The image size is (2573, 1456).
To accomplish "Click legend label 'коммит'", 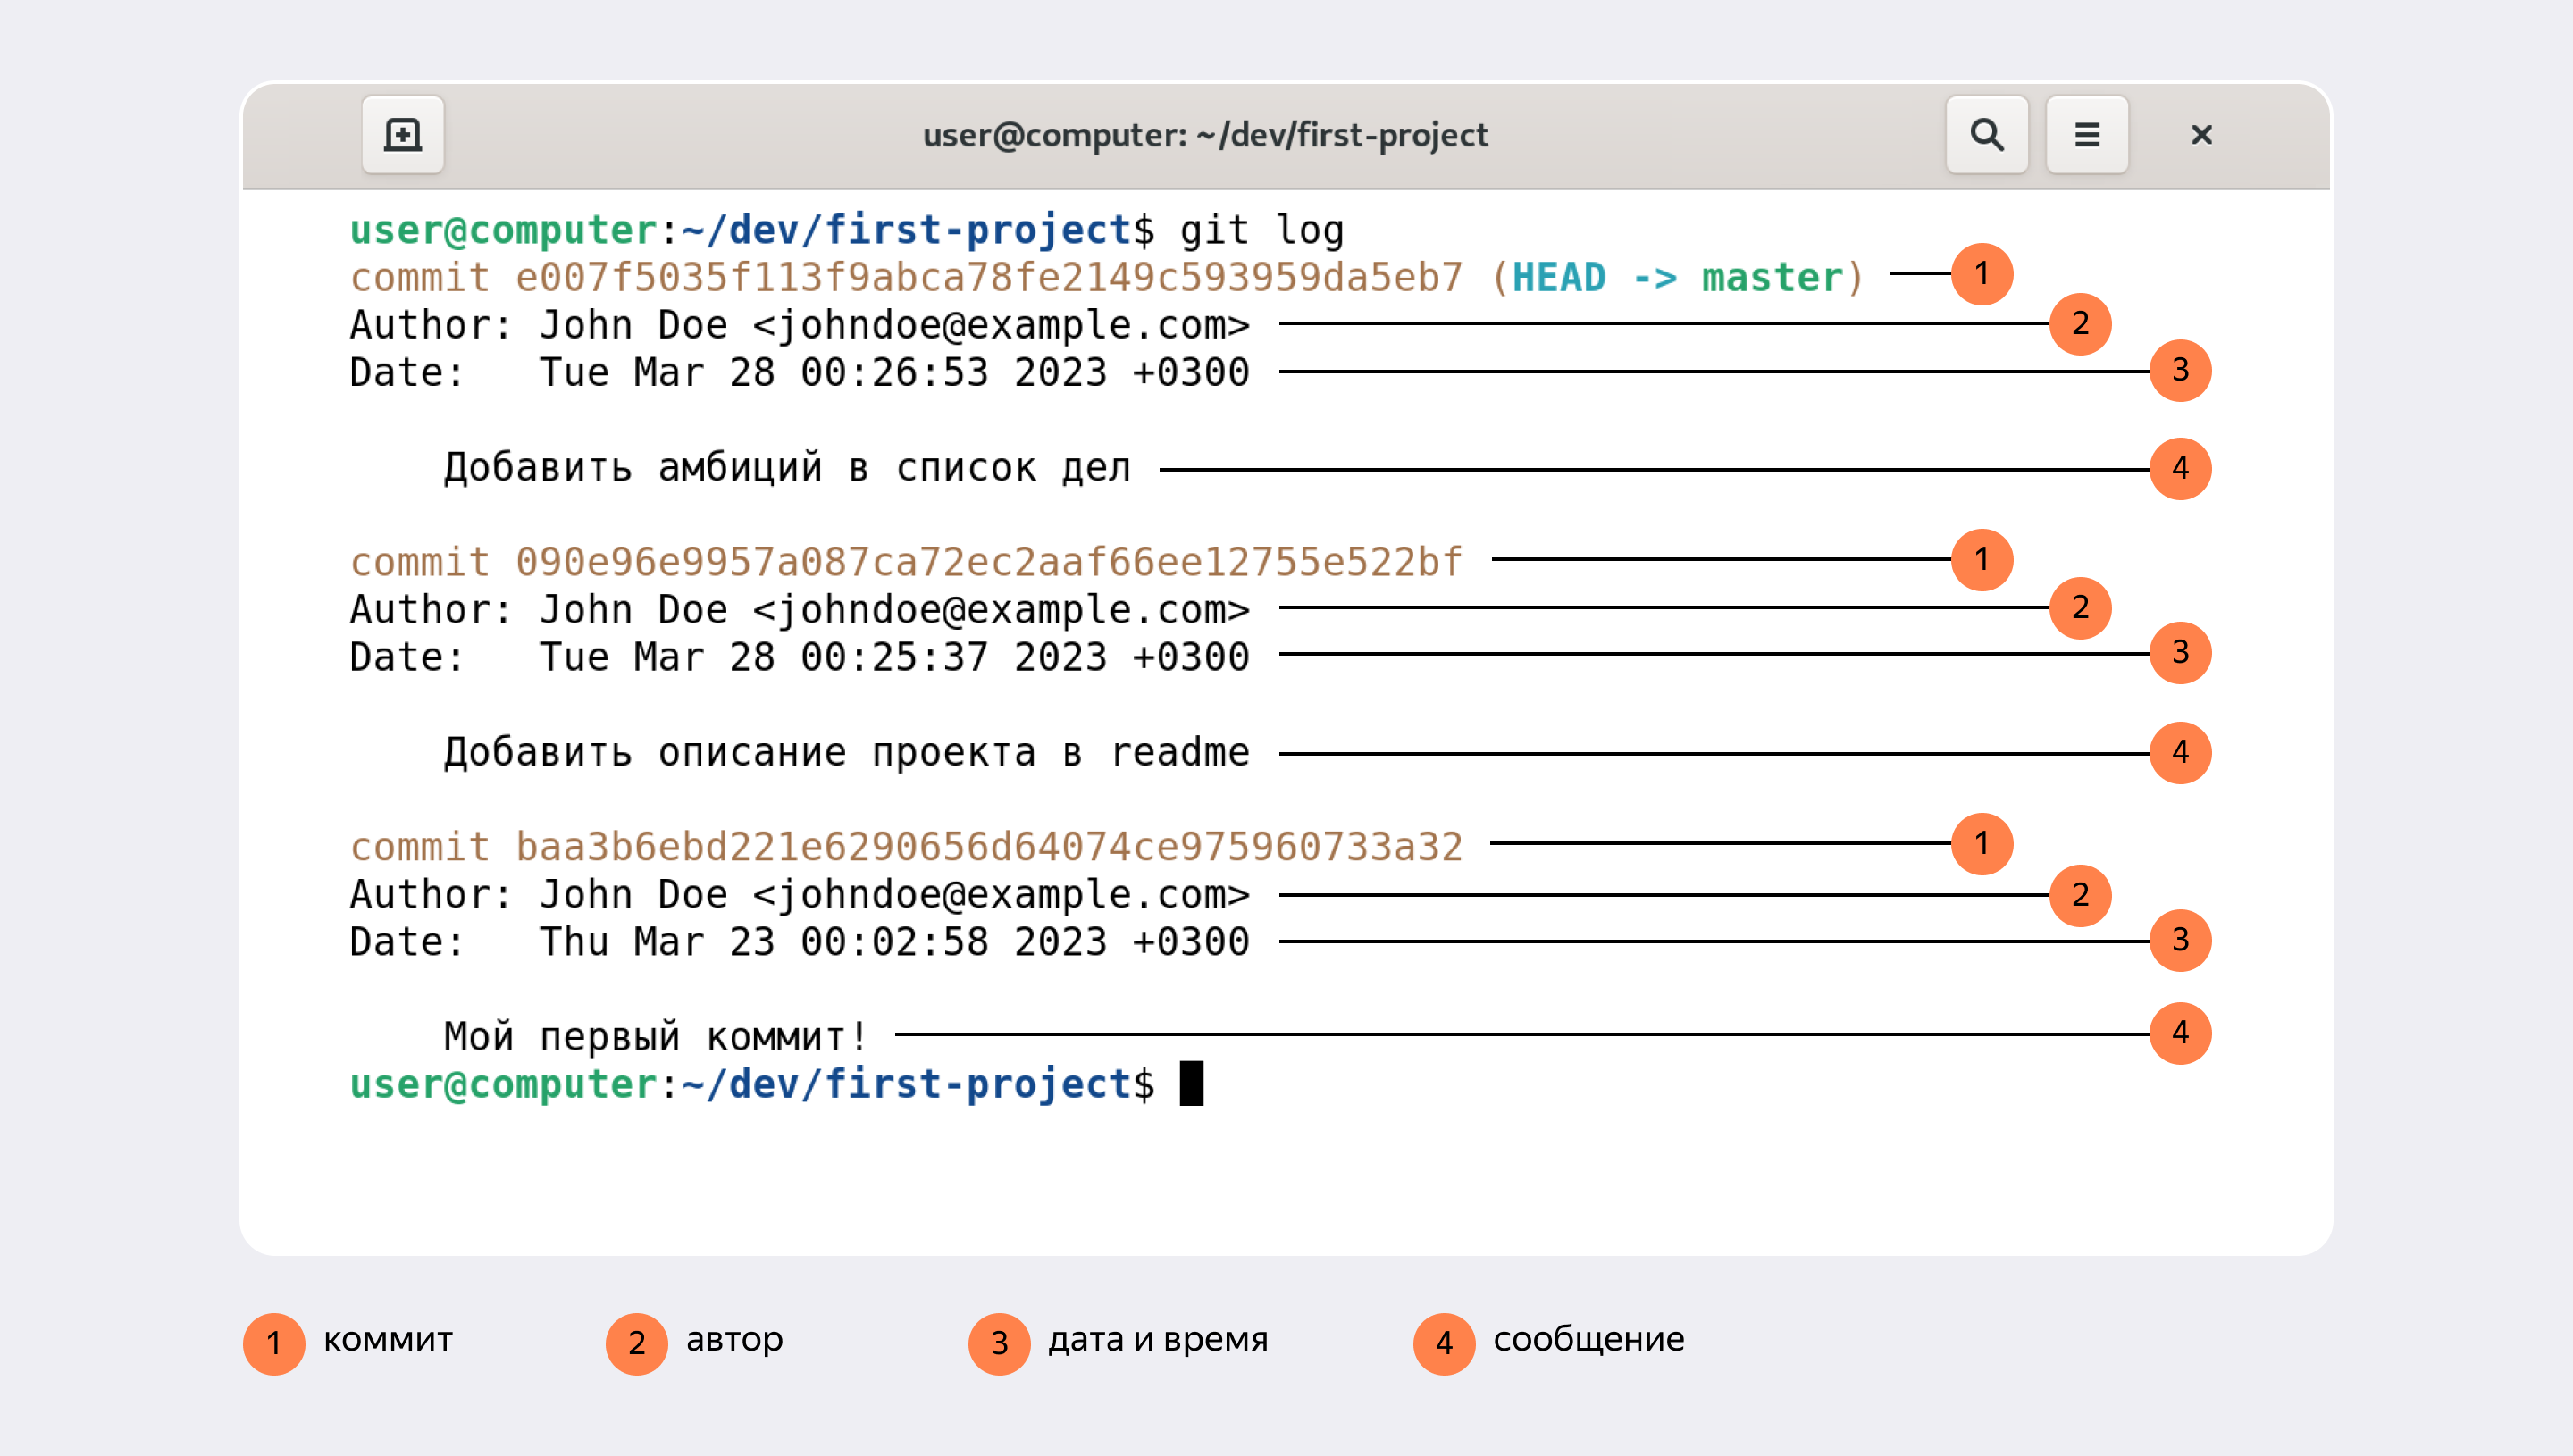I will [x=388, y=1339].
